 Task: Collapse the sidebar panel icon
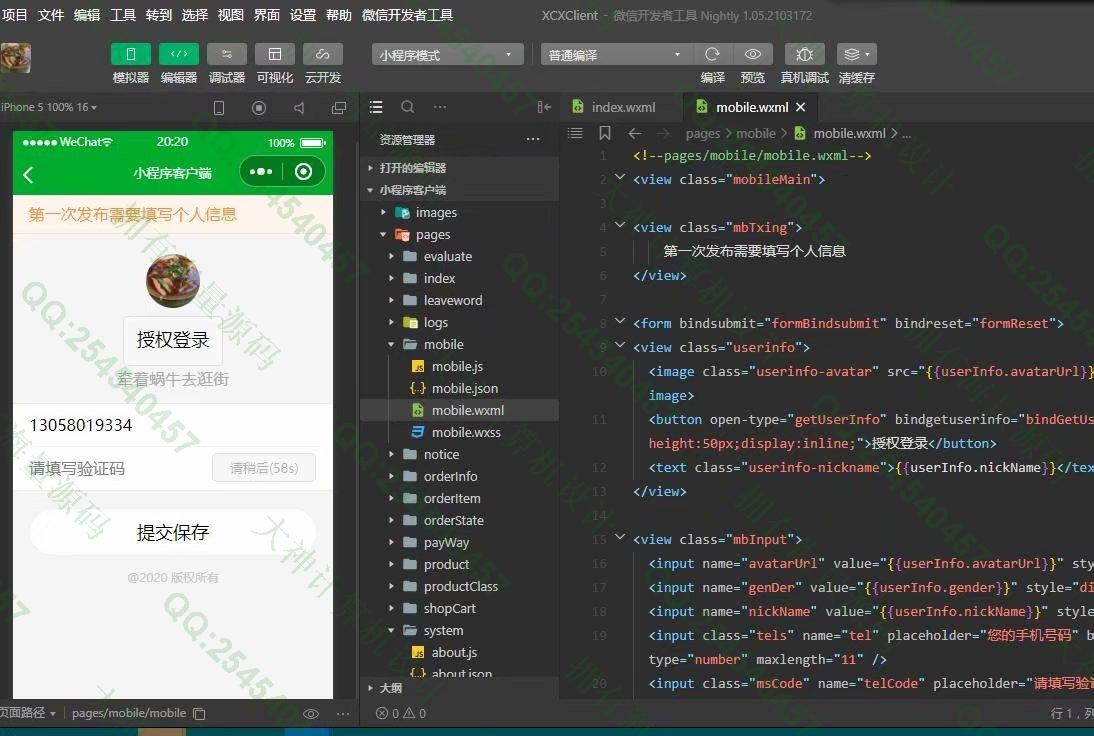tap(544, 107)
